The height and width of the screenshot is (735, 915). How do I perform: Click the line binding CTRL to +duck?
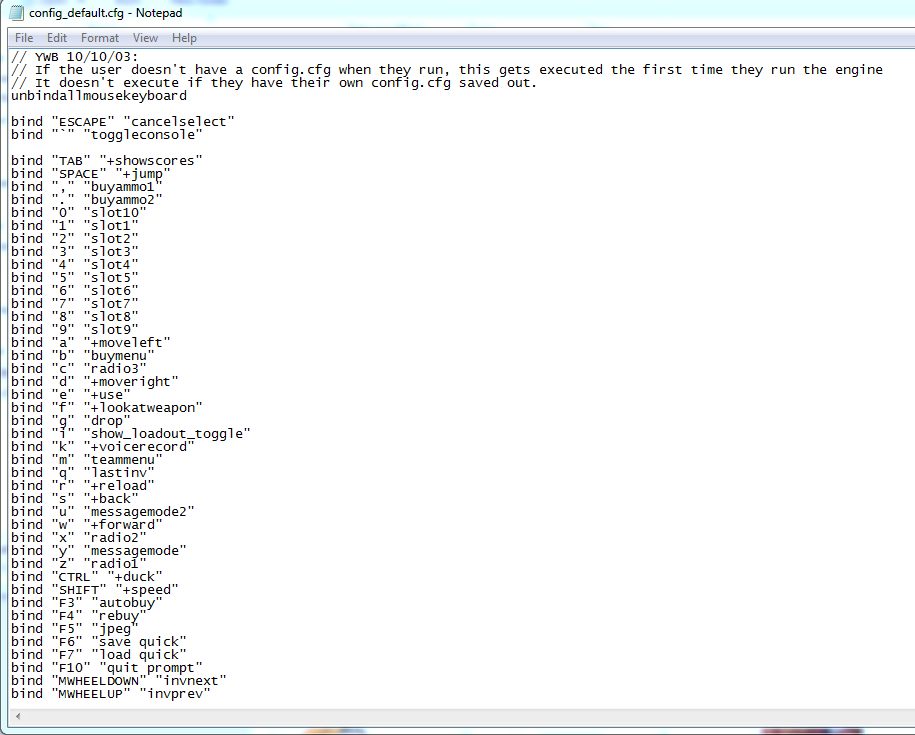point(87,577)
